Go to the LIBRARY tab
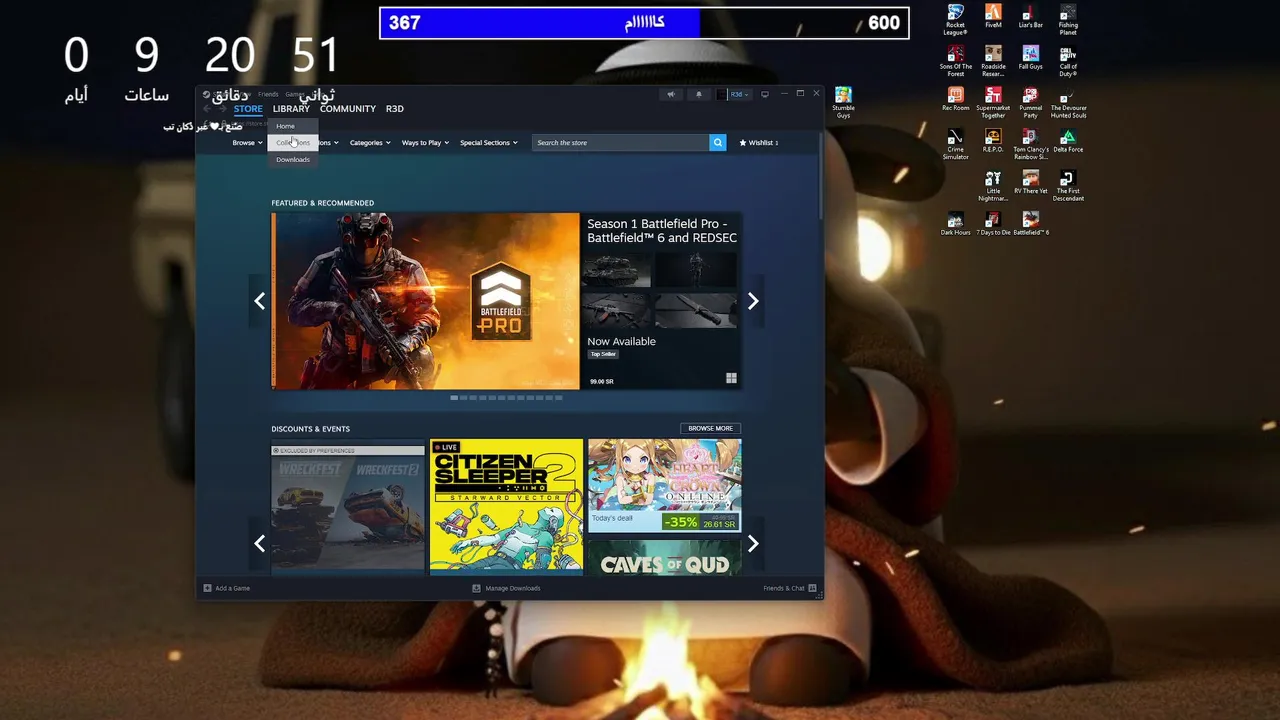Screen dimensions: 1280x720 [291, 109]
